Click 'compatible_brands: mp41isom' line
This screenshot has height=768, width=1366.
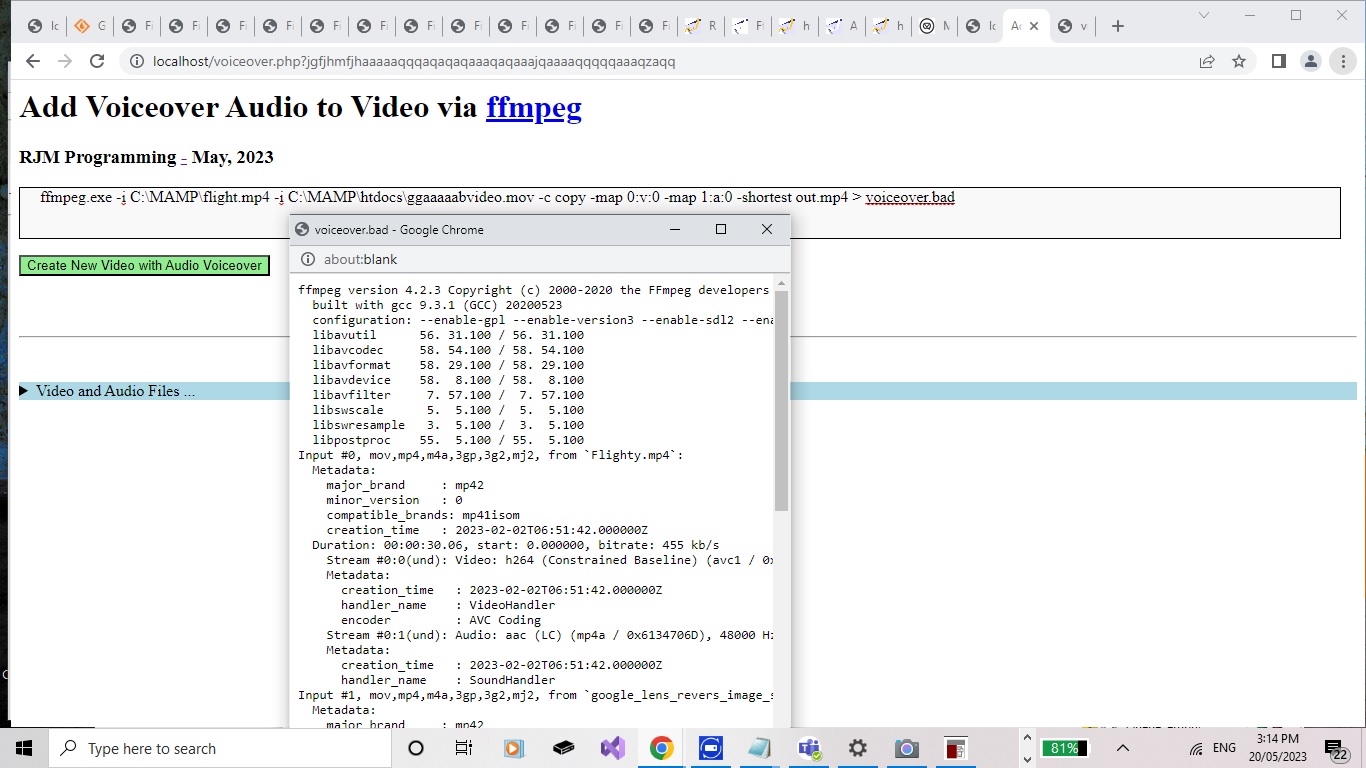point(423,515)
